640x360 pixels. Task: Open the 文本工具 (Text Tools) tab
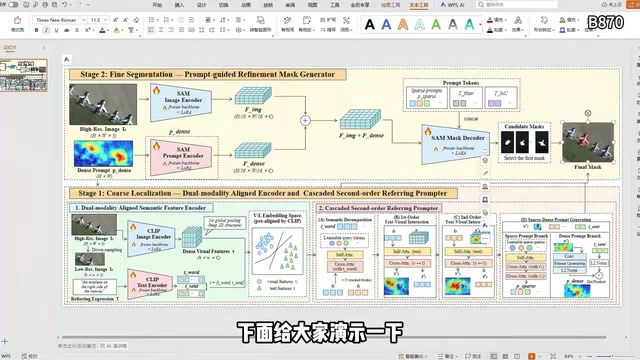pyautogui.click(x=419, y=5)
